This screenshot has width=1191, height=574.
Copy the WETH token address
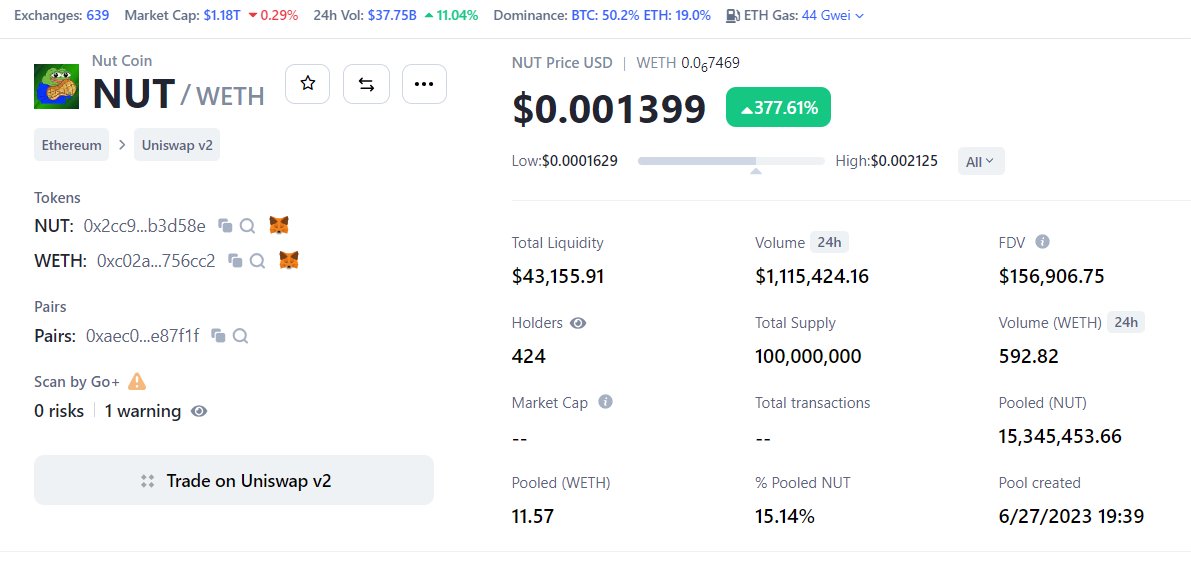pos(235,261)
